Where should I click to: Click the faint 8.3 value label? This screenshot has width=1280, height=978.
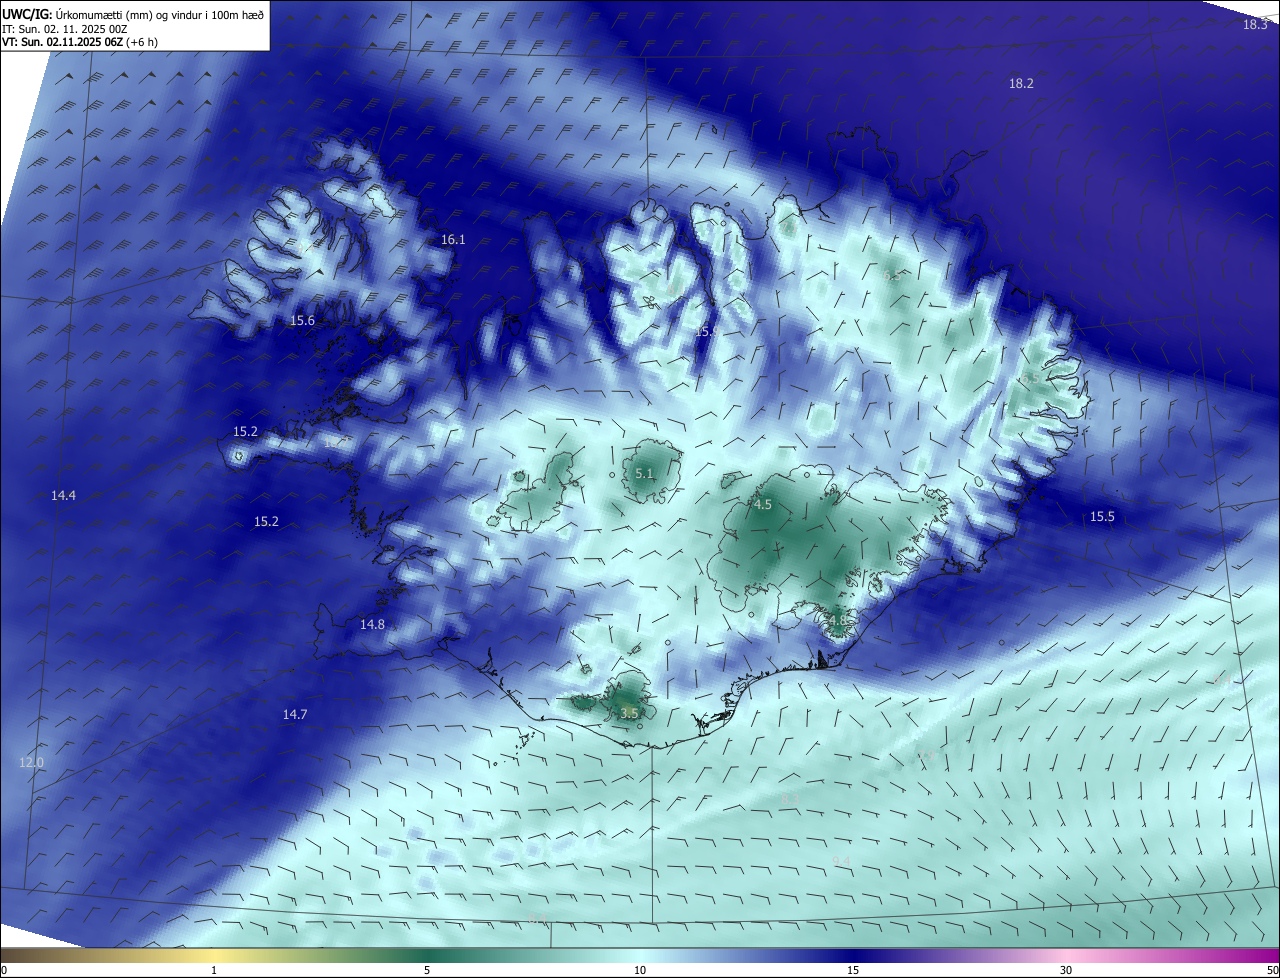click(789, 798)
